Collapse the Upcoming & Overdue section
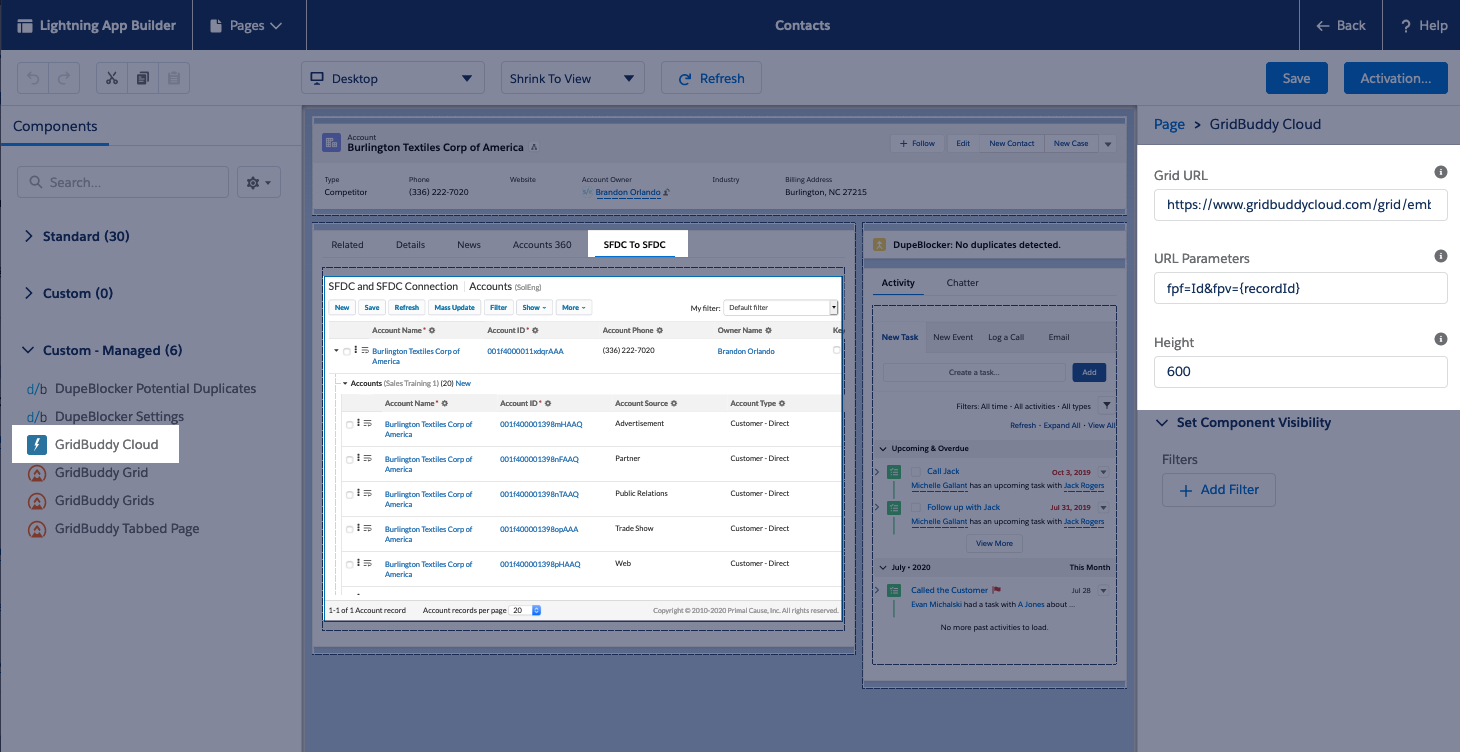 (883, 448)
